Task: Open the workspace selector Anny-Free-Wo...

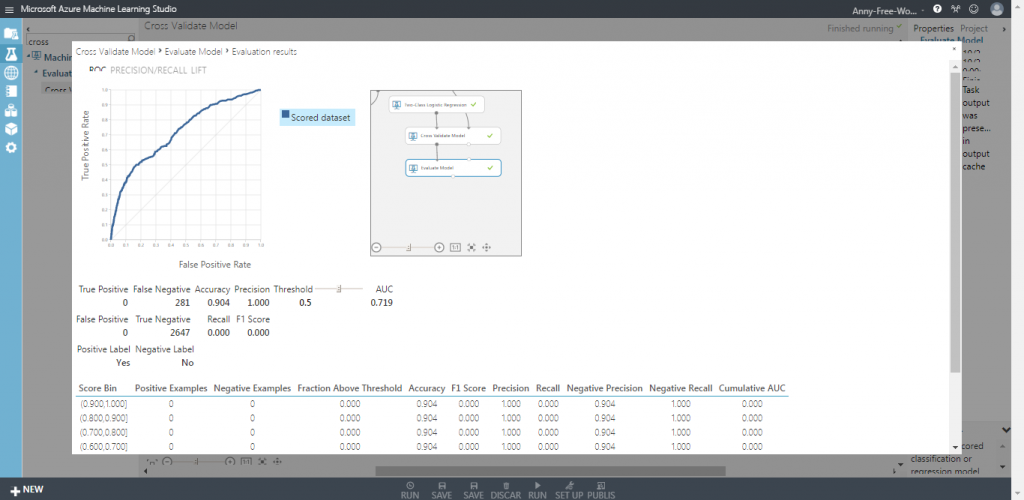Action: point(887,11)
